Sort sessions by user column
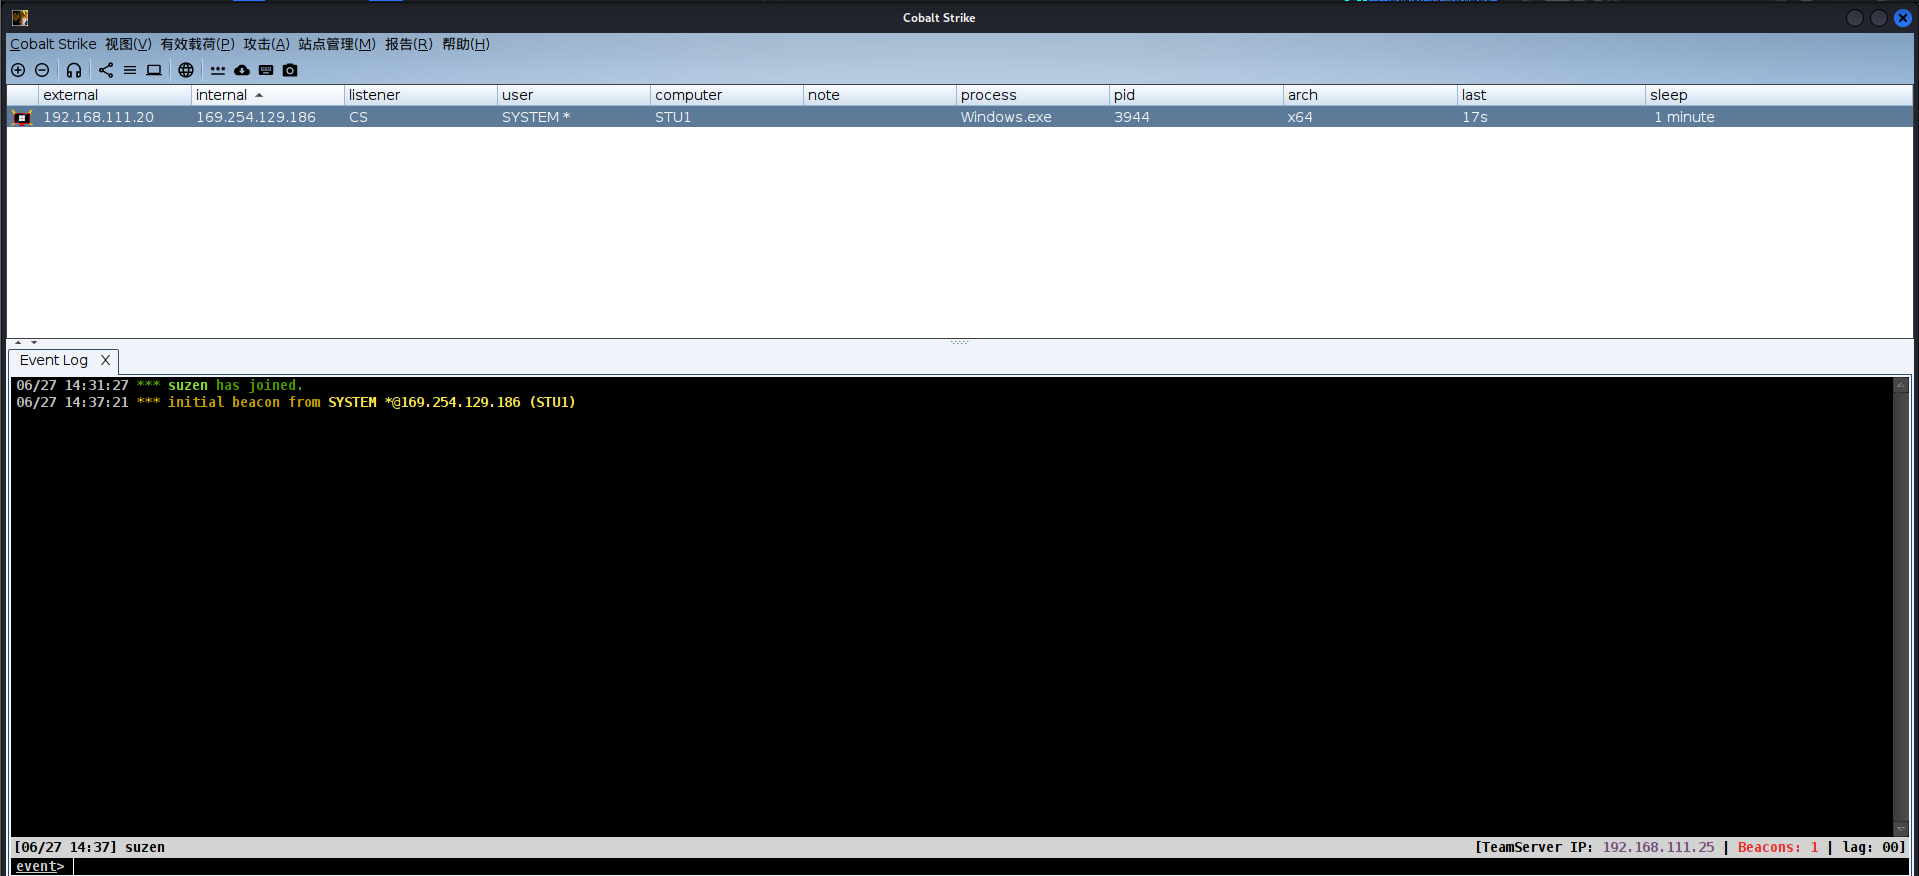This screenshot has height=876, width=1919. [x=574, y=95]
